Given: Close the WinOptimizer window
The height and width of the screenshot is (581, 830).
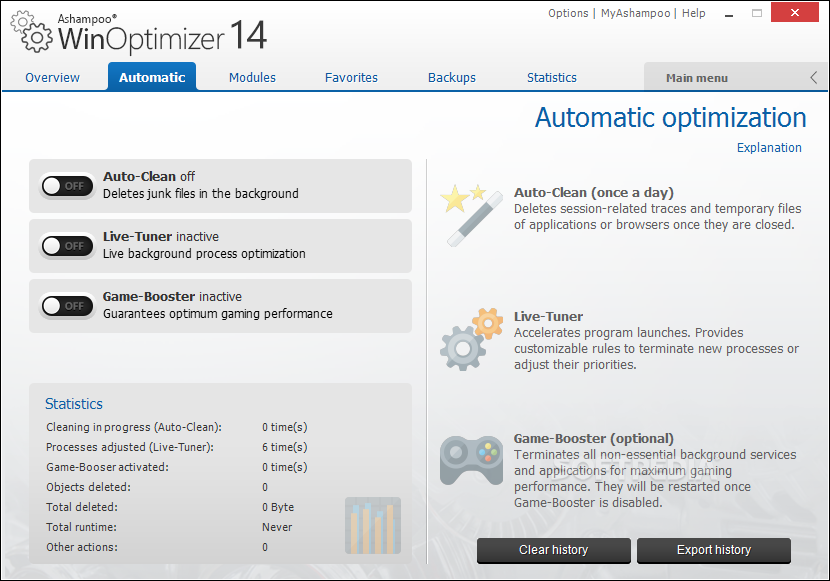Looking at the screenshot, I should click(795, 13).
